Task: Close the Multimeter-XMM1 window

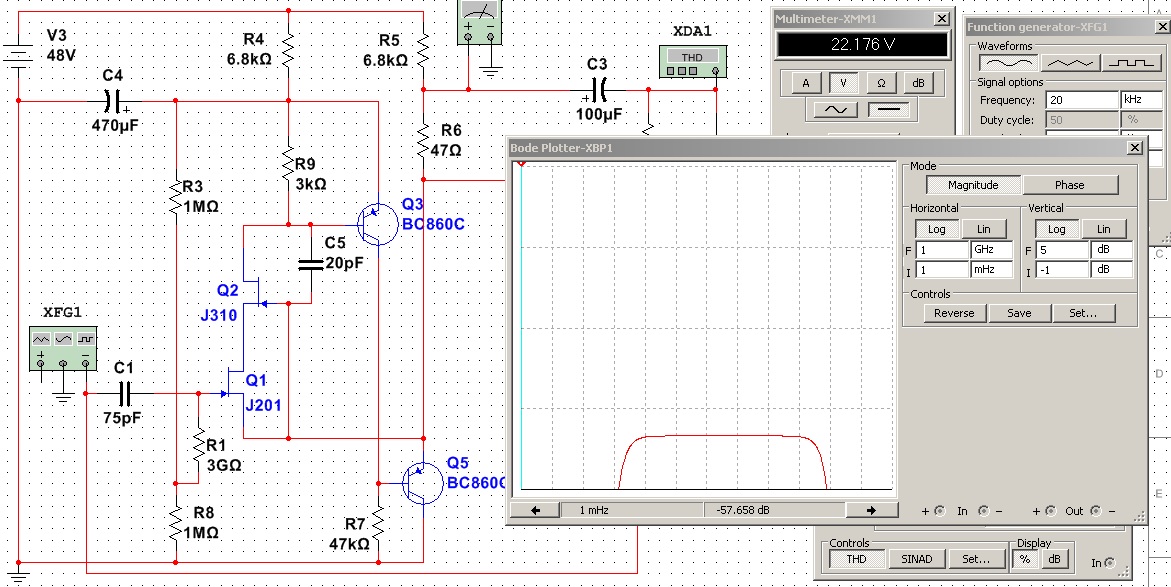Action: click(x=942, y=19)
